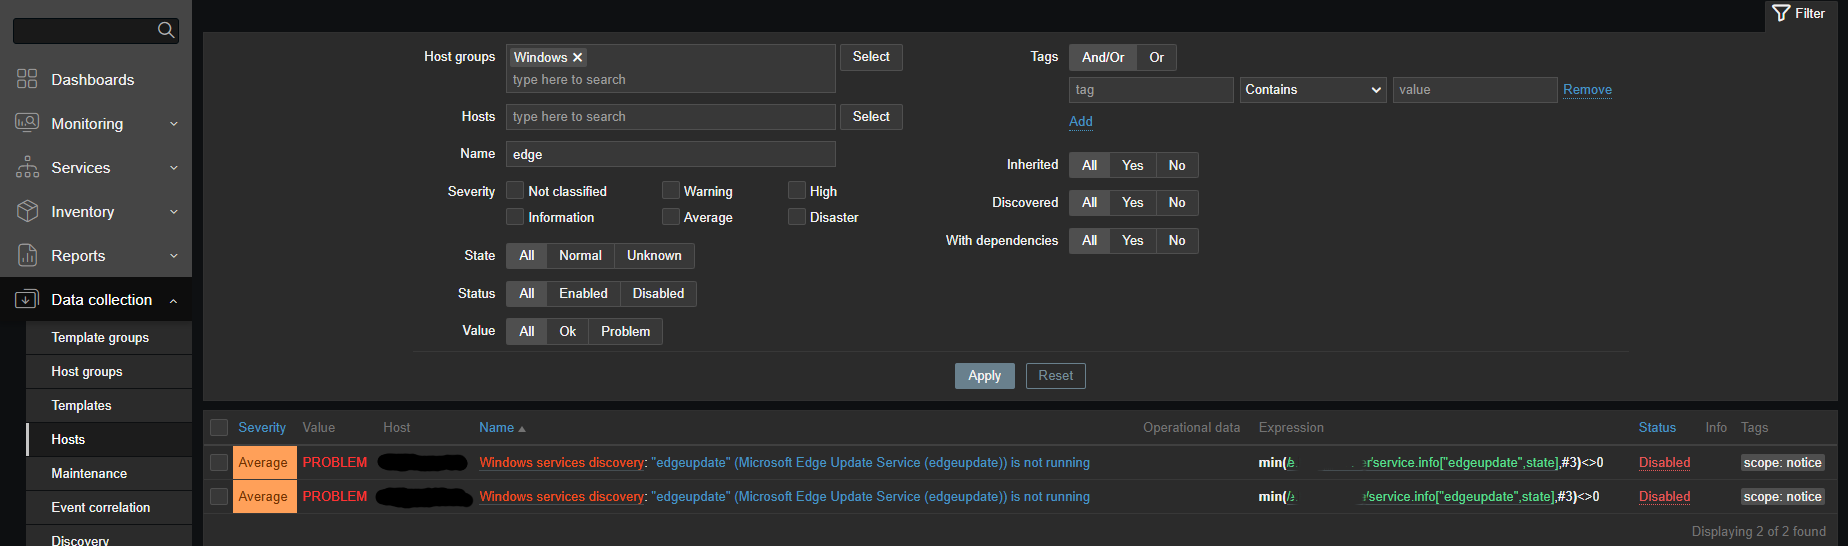Click the Monitoring icon in sidebar
Screen dimensions: 1848x546
click(x=27, y=123)
